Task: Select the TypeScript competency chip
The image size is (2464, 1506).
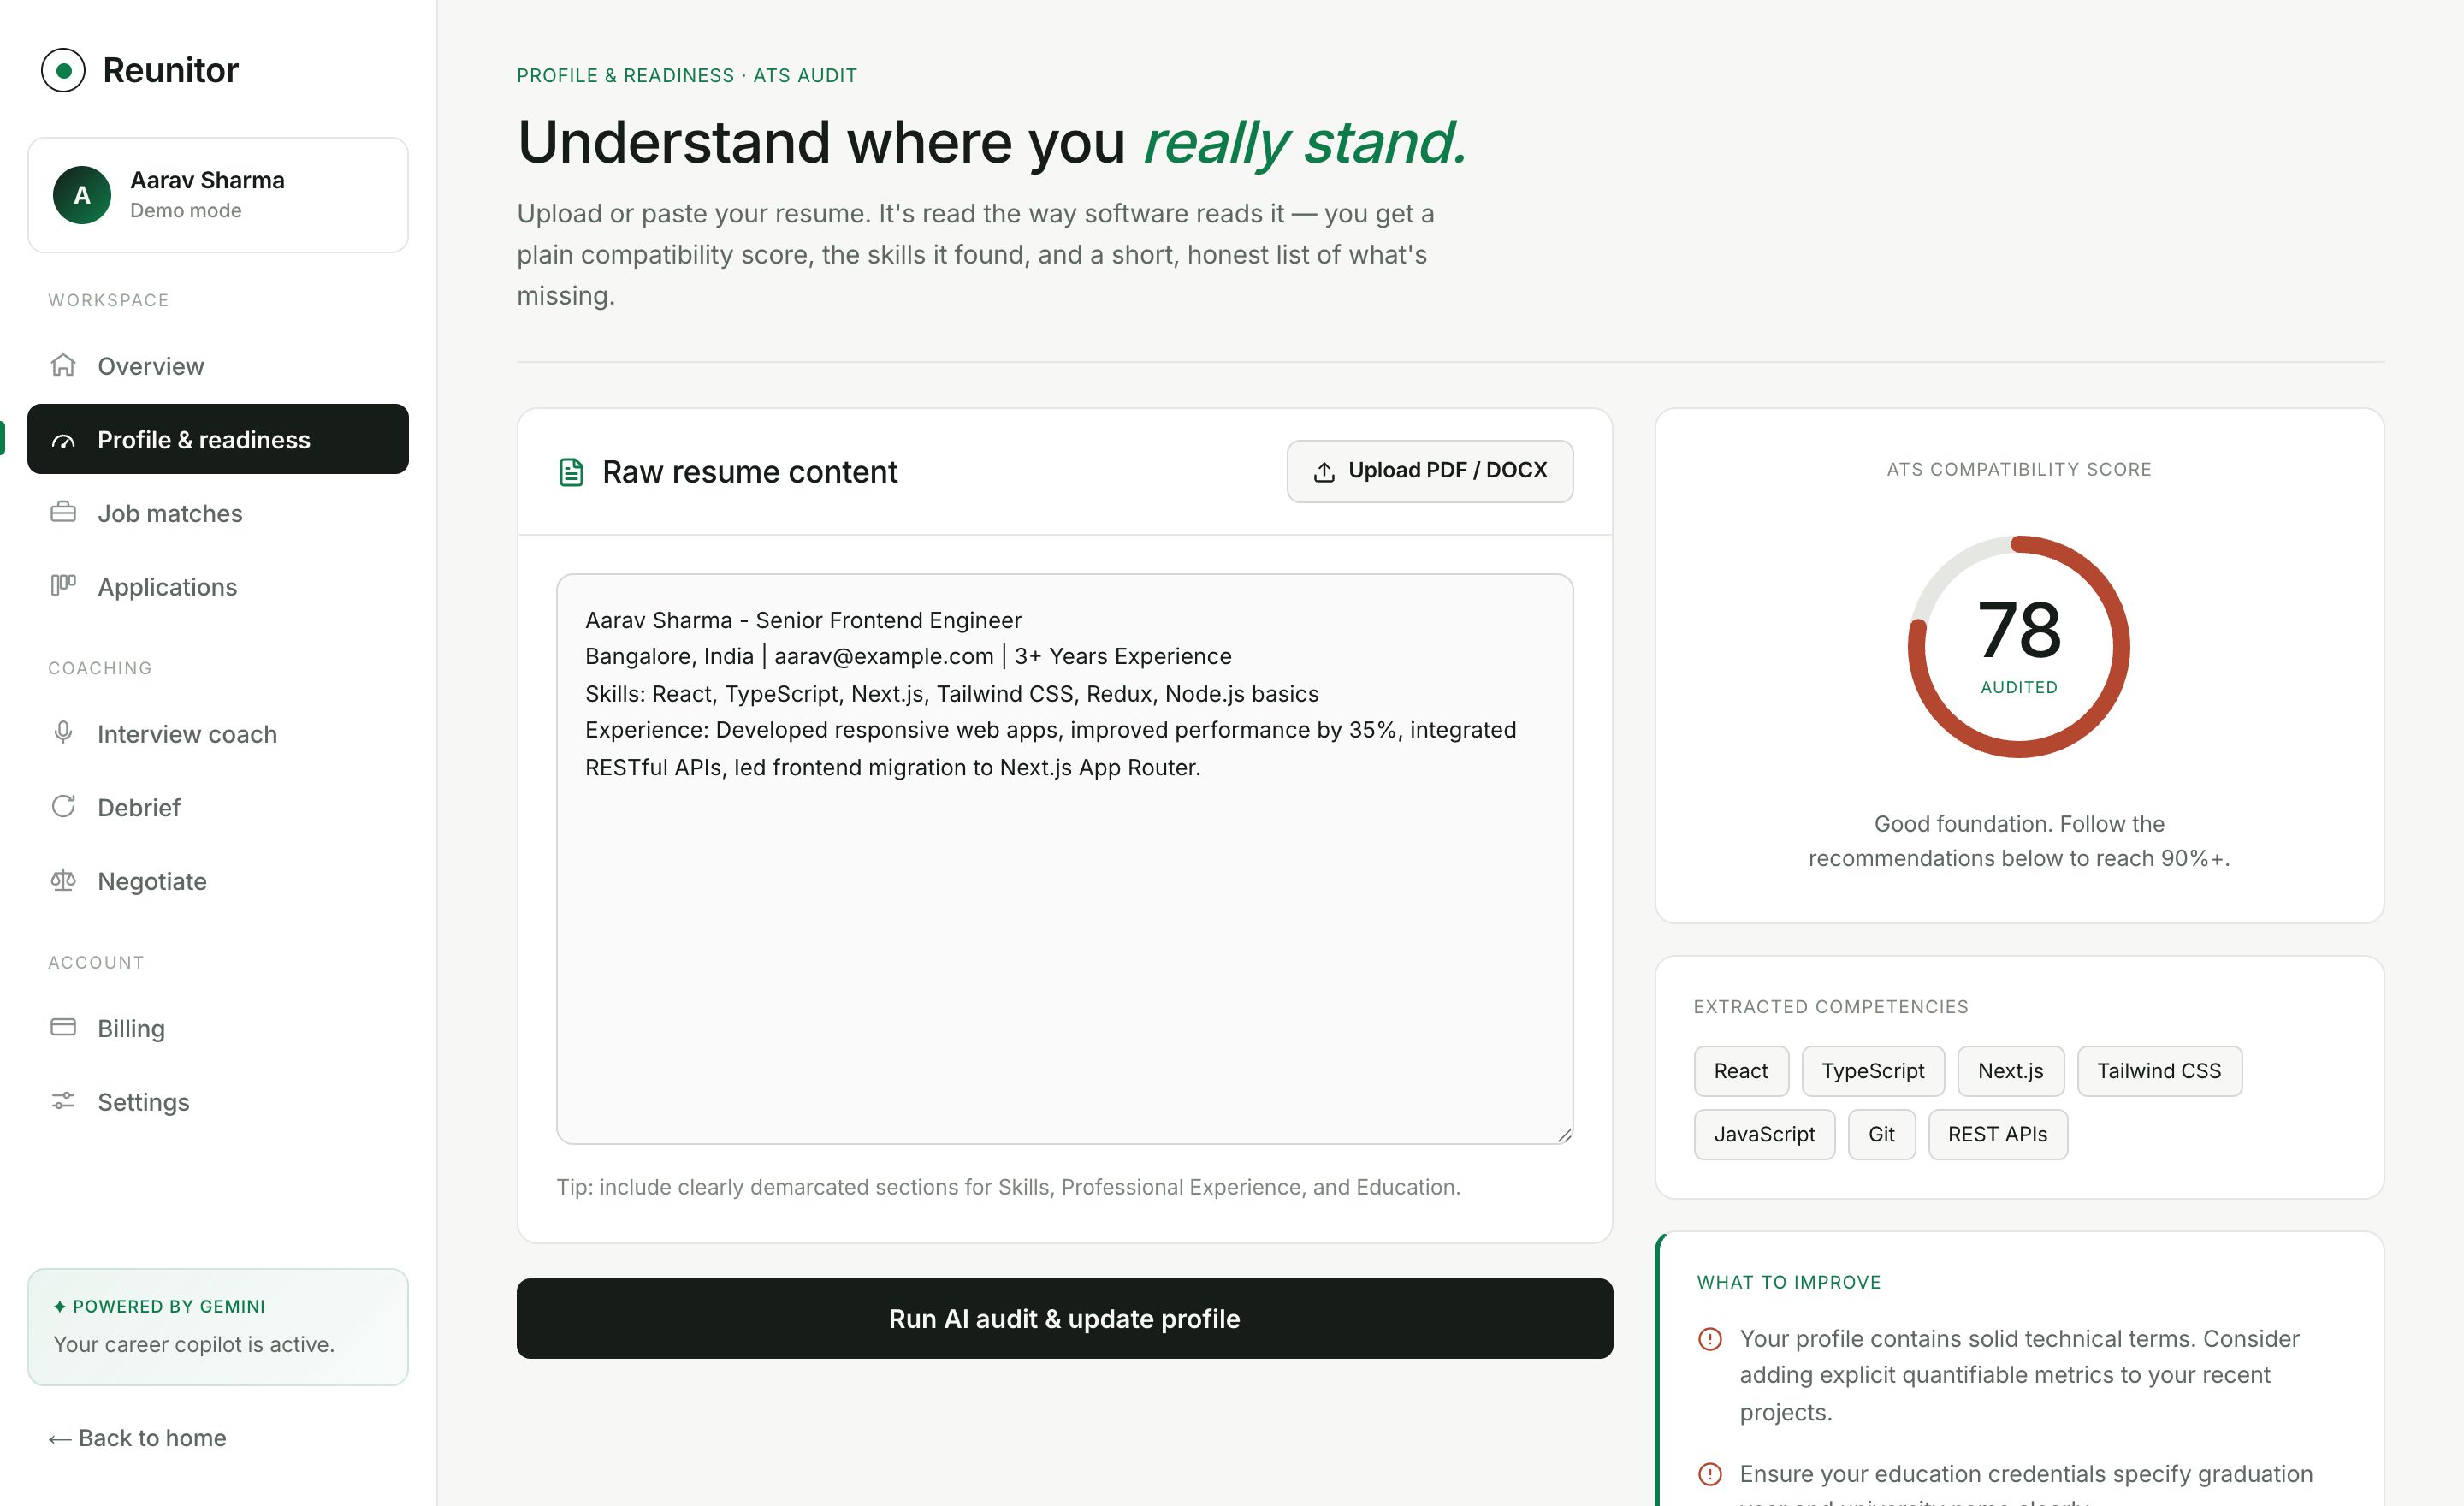Action: point(1872,1071)
